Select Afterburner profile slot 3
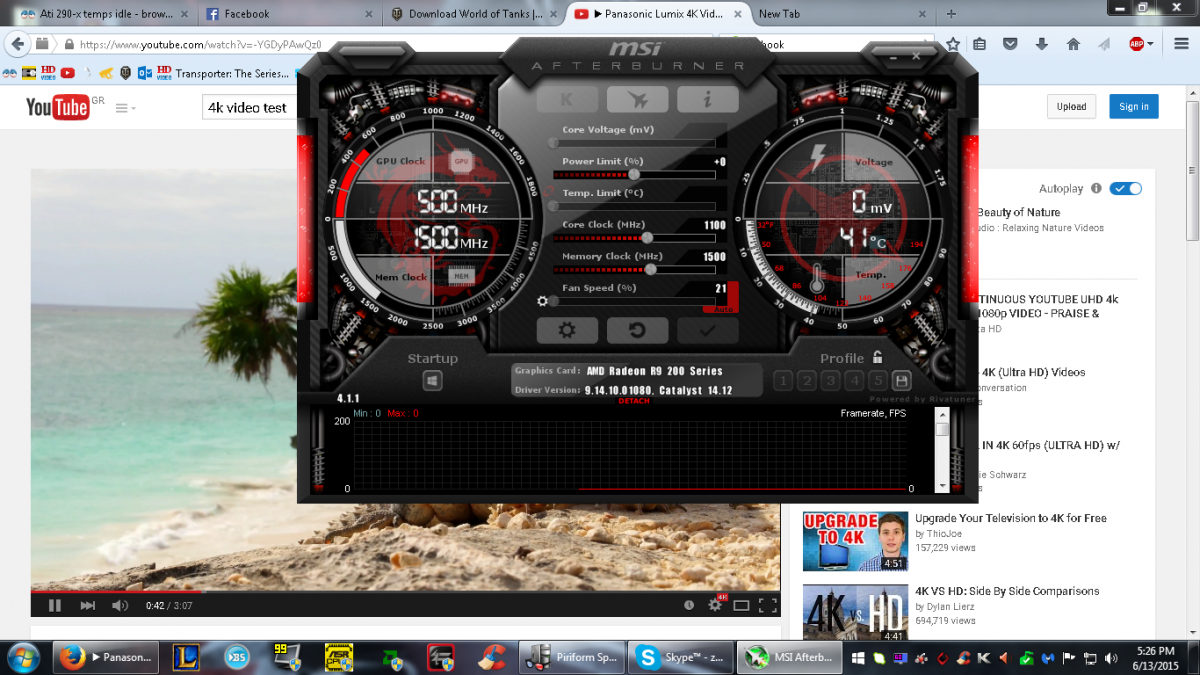 830,381
